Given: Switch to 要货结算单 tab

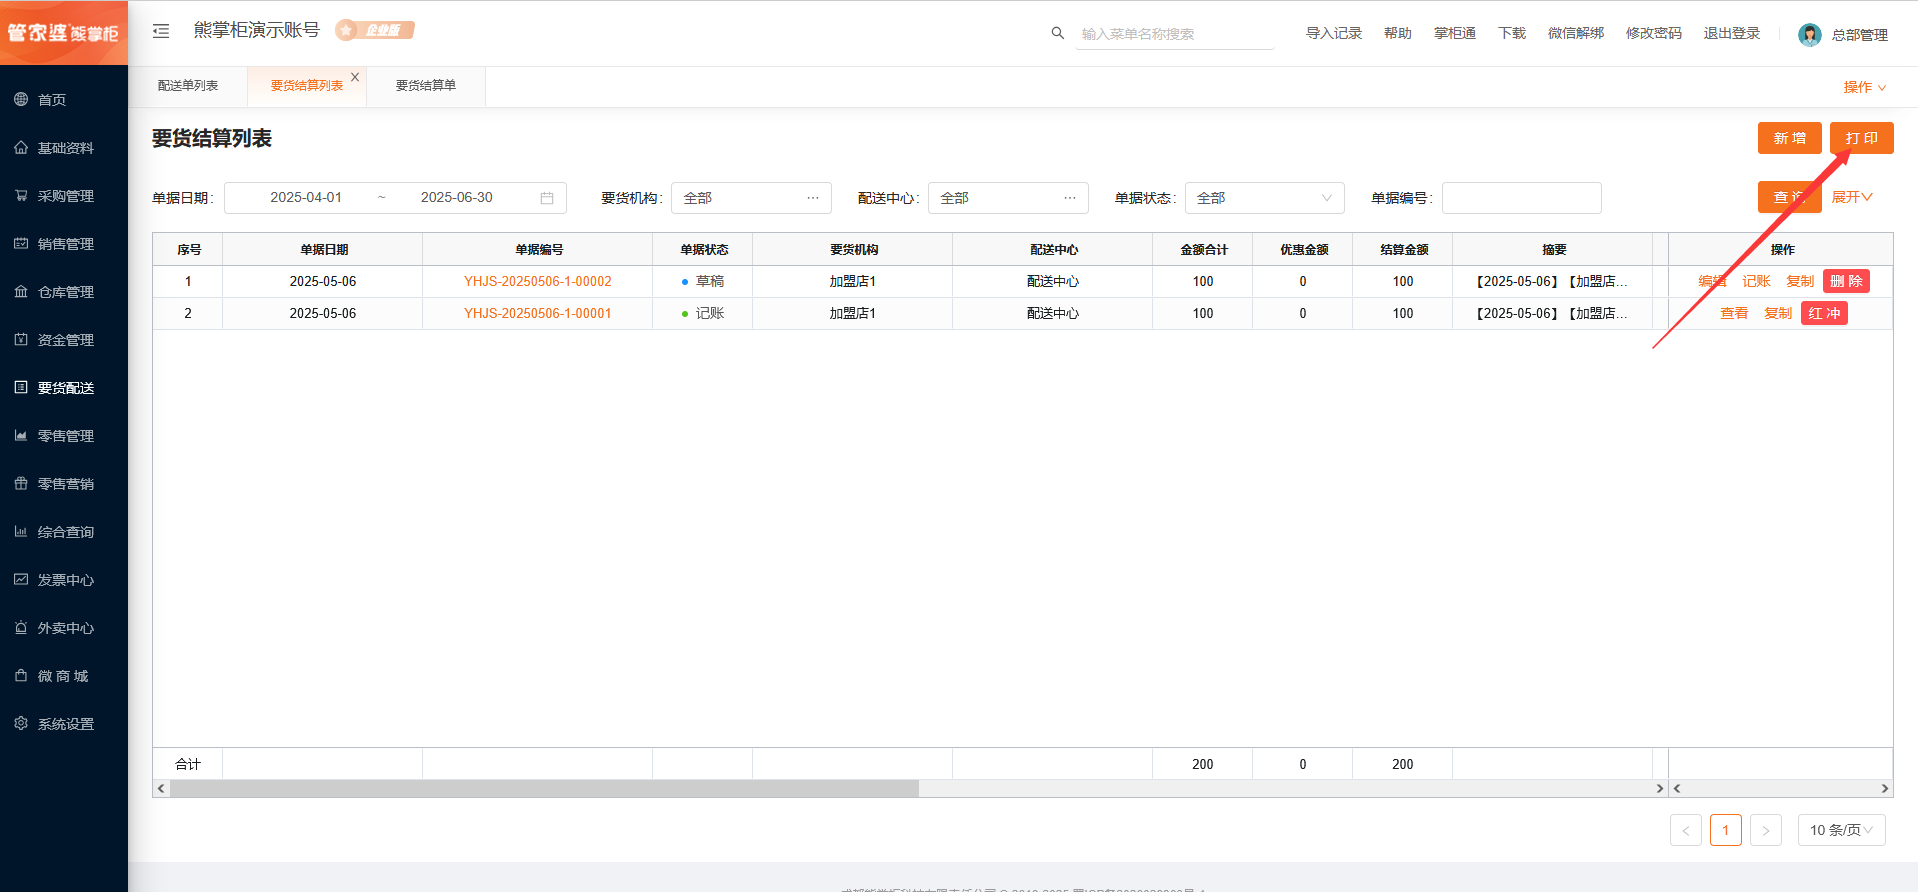Looking at the screenshot, I should [x=426, y=86].
